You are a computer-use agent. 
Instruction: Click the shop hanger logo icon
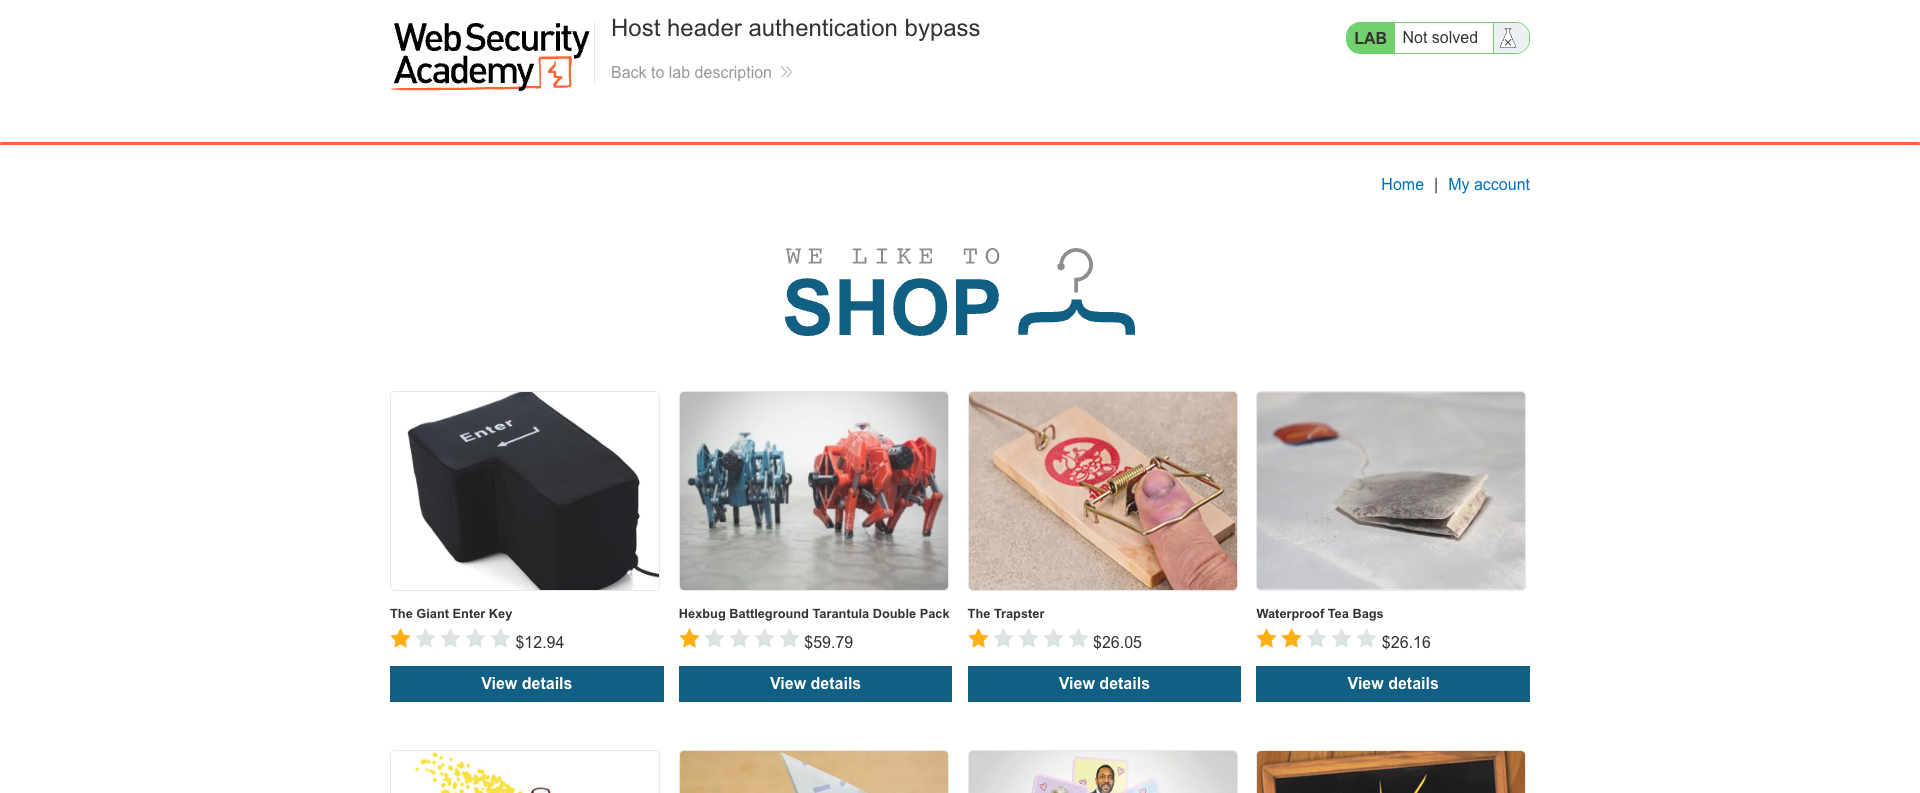[1076, 292]
